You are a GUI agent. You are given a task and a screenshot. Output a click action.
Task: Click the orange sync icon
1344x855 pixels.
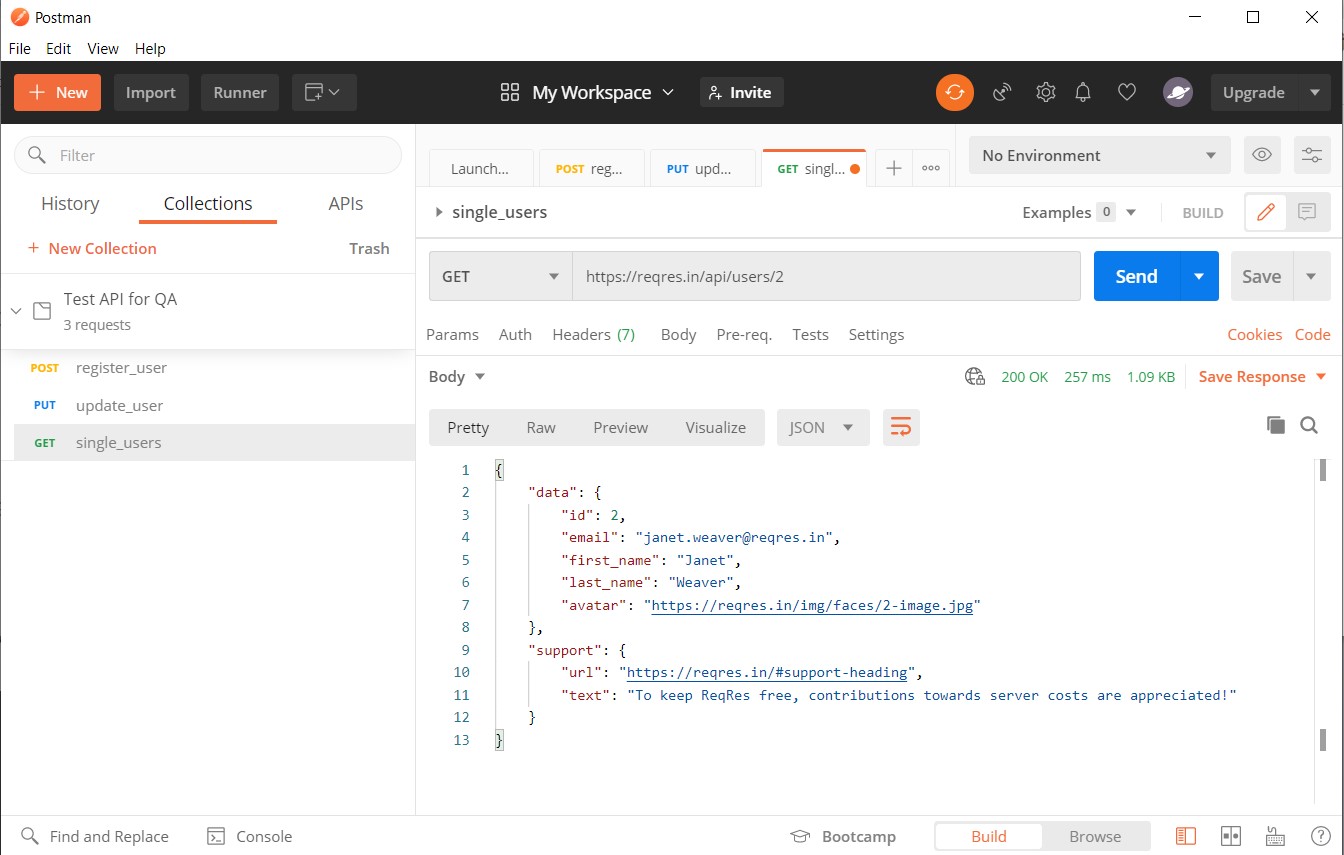coord(954,92)
